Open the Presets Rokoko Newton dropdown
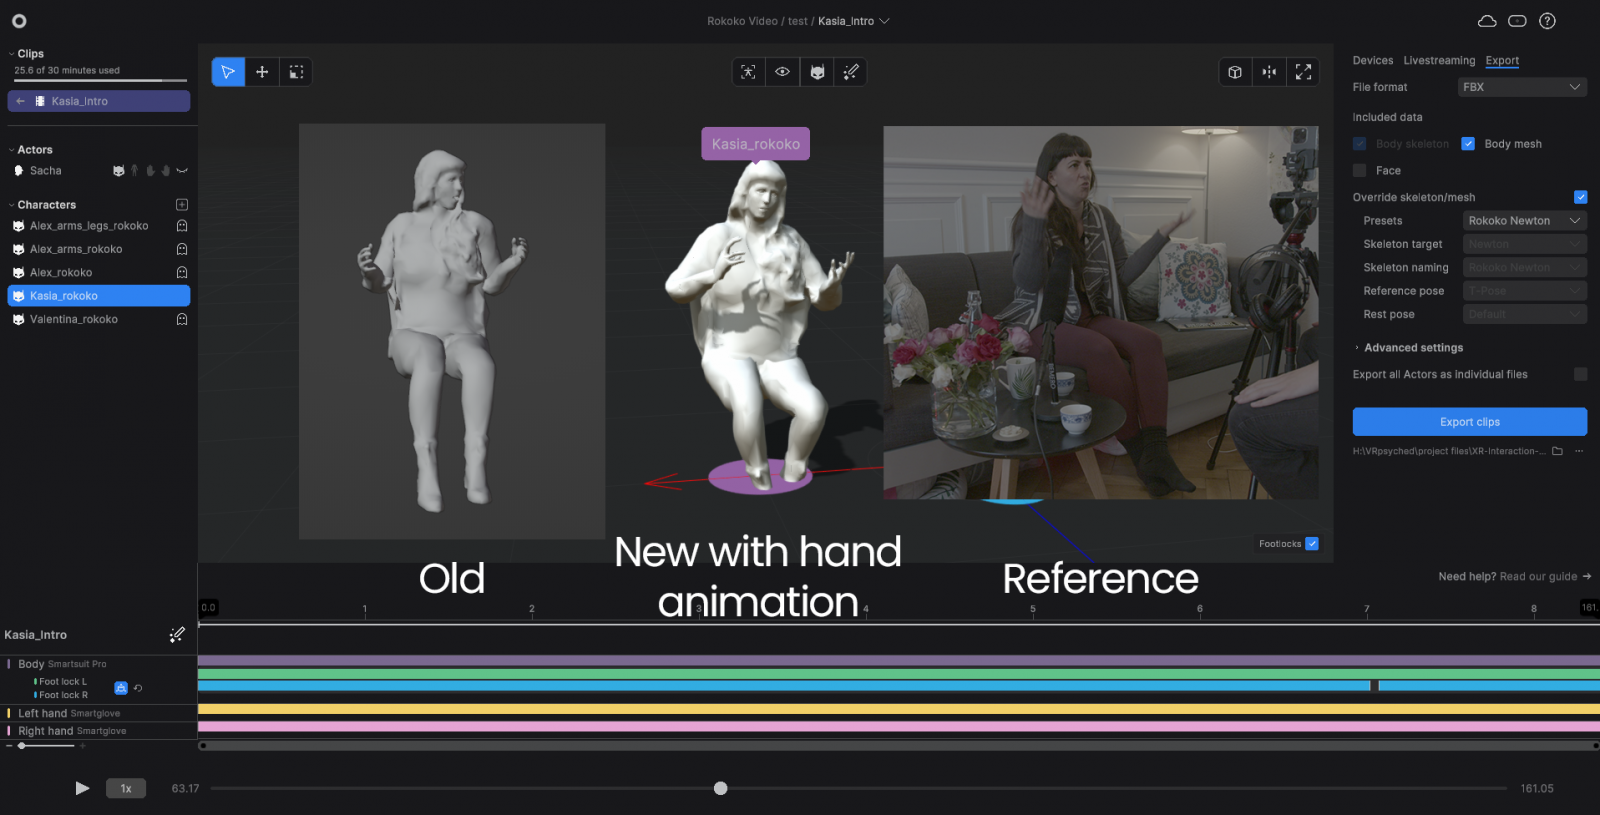 pyautogui.click(x=1525, y=221)
